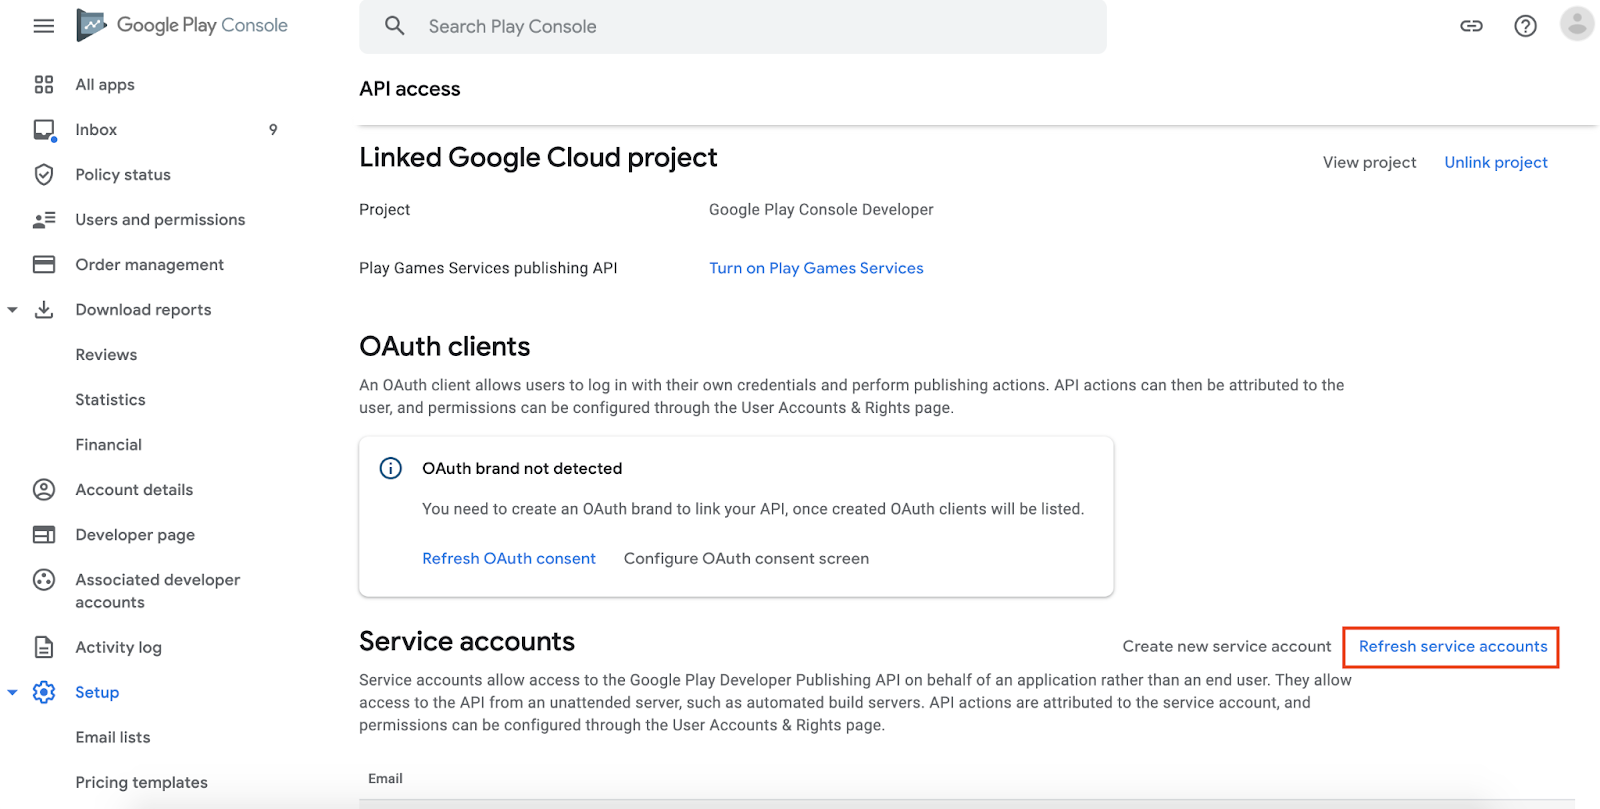Click the OAuth info circle icon
The image size is (1600, 809).
(391, 468)
